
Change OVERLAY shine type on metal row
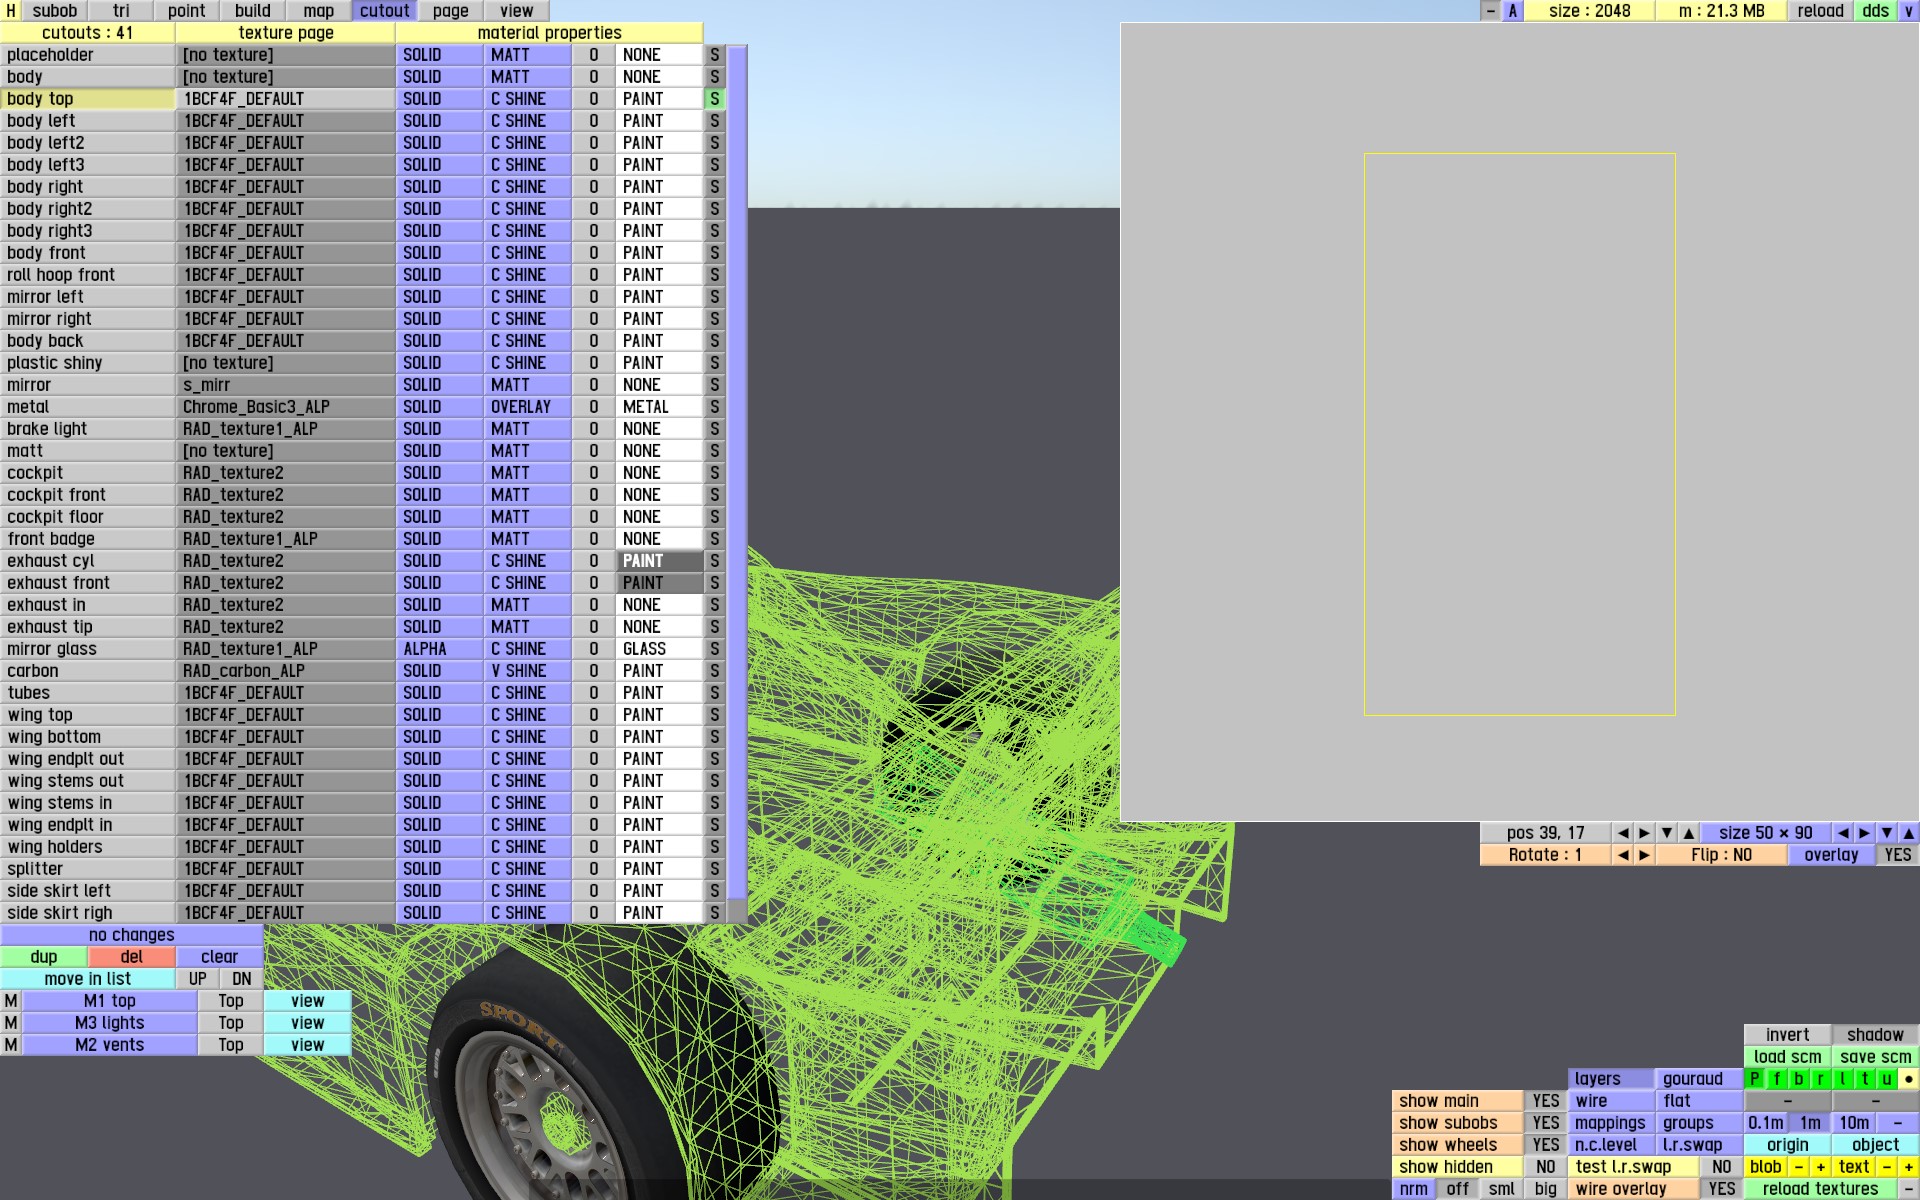coord(528,407)
